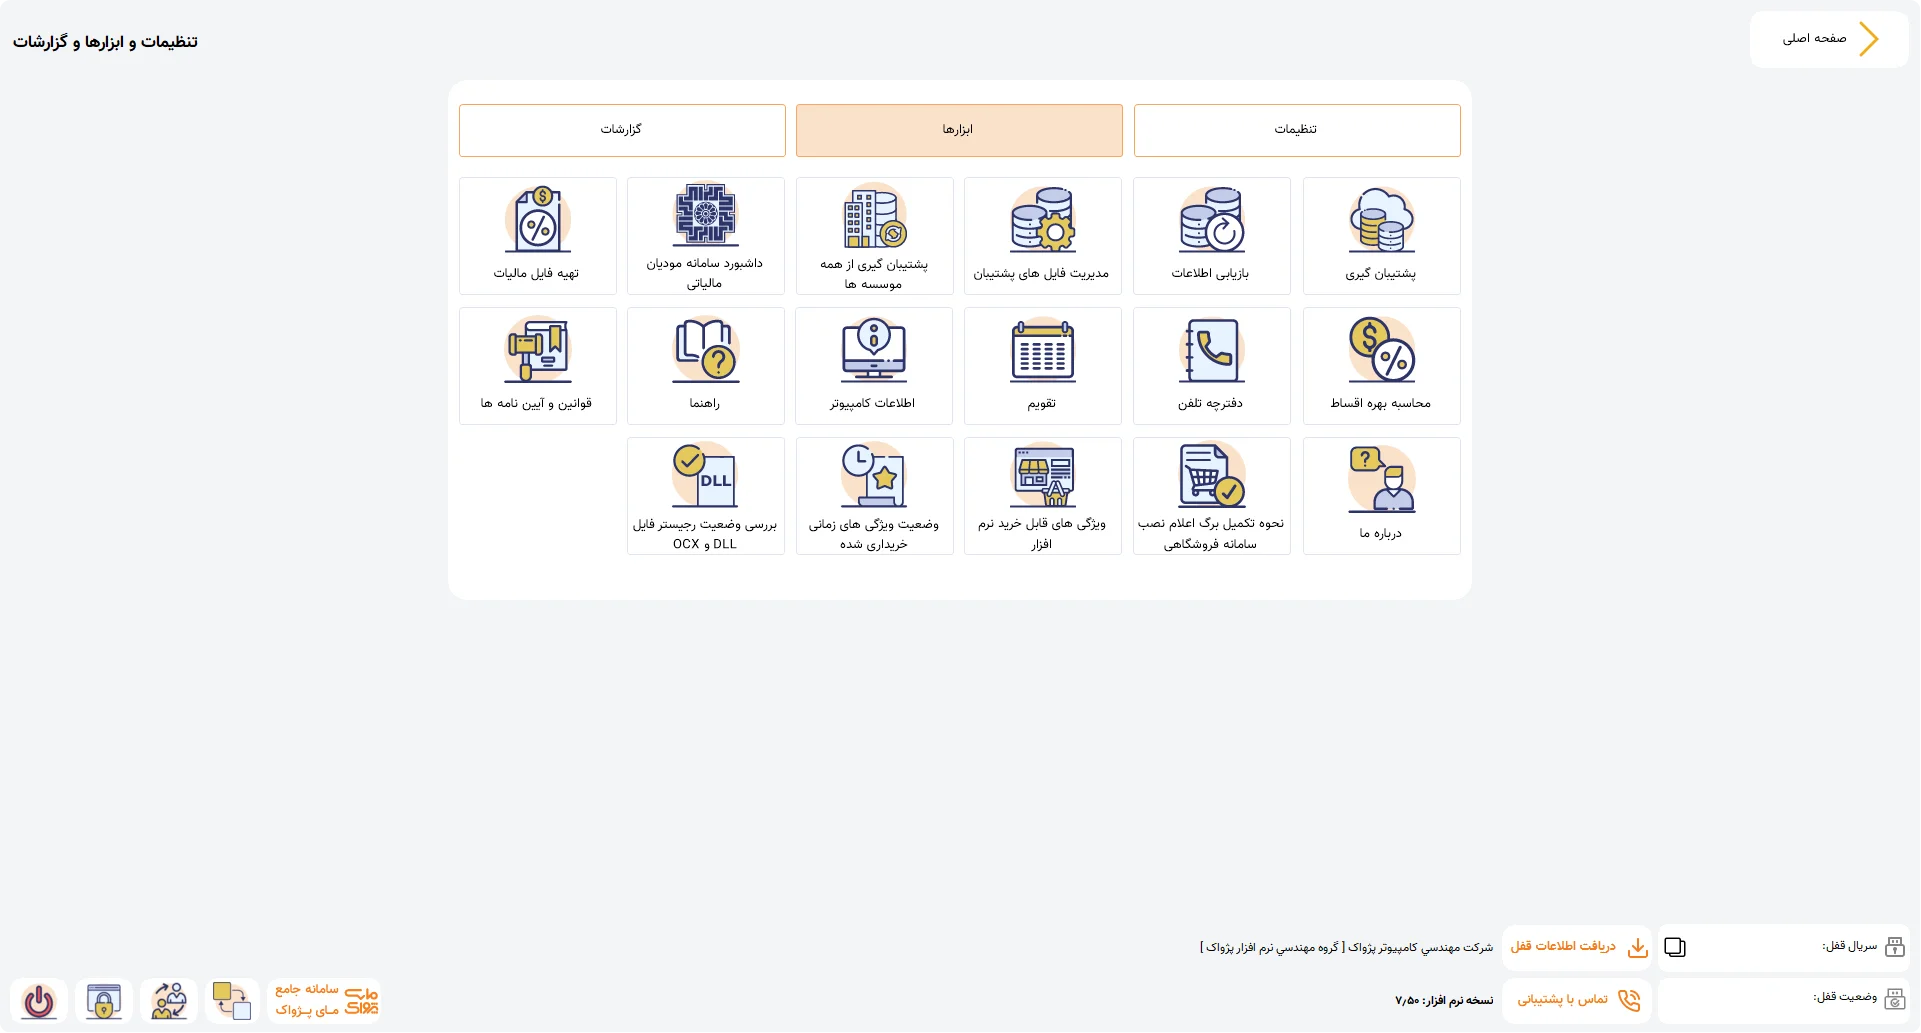Open محاسبه بهره اقساط calculator
The width and height of the screenshot is (1921, 1033).
click(x=1381, y=366)
